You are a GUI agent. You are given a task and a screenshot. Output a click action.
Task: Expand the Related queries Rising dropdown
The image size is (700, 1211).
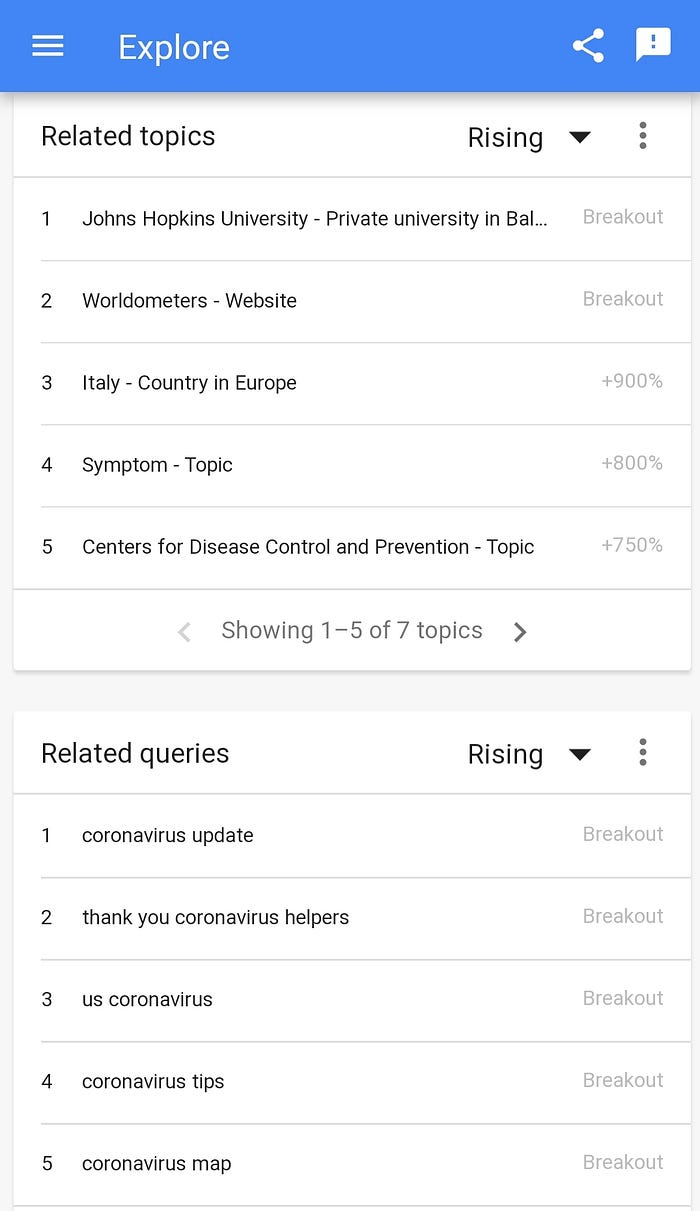coord(529,755)
